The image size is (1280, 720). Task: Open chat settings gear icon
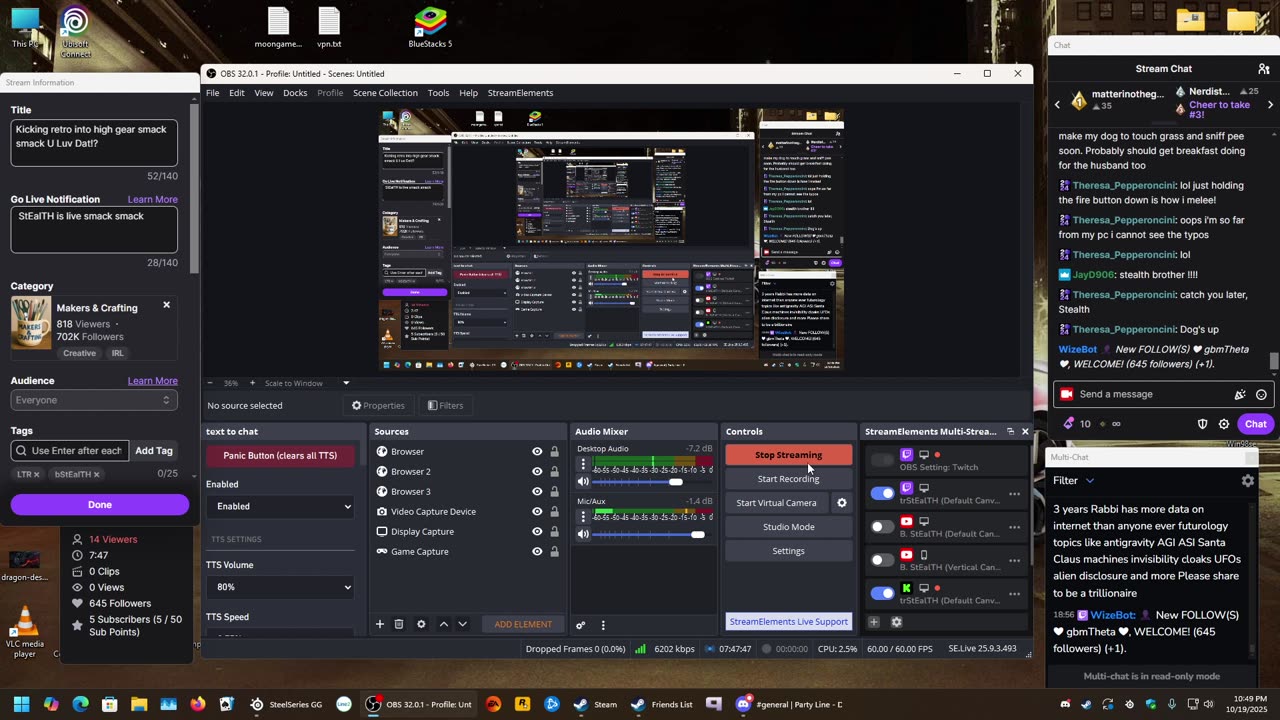[1223, 424]
